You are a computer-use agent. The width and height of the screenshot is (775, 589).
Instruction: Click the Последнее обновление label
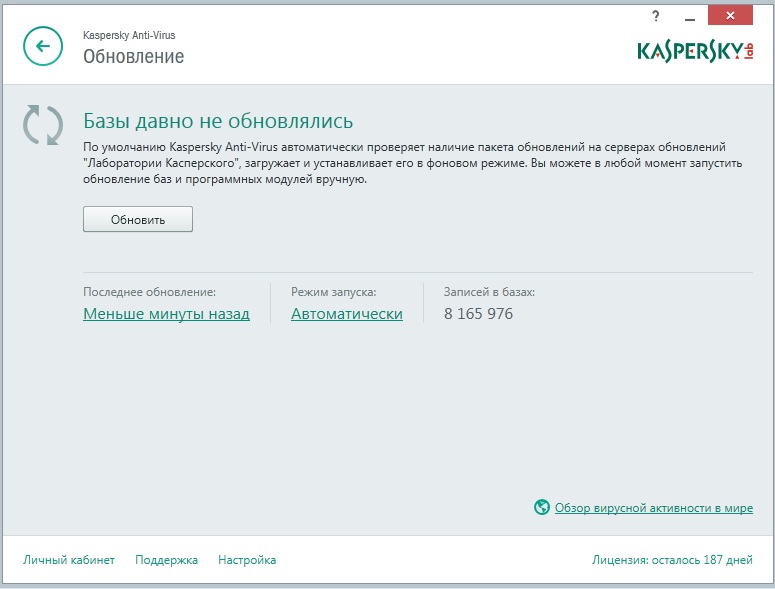149,292
